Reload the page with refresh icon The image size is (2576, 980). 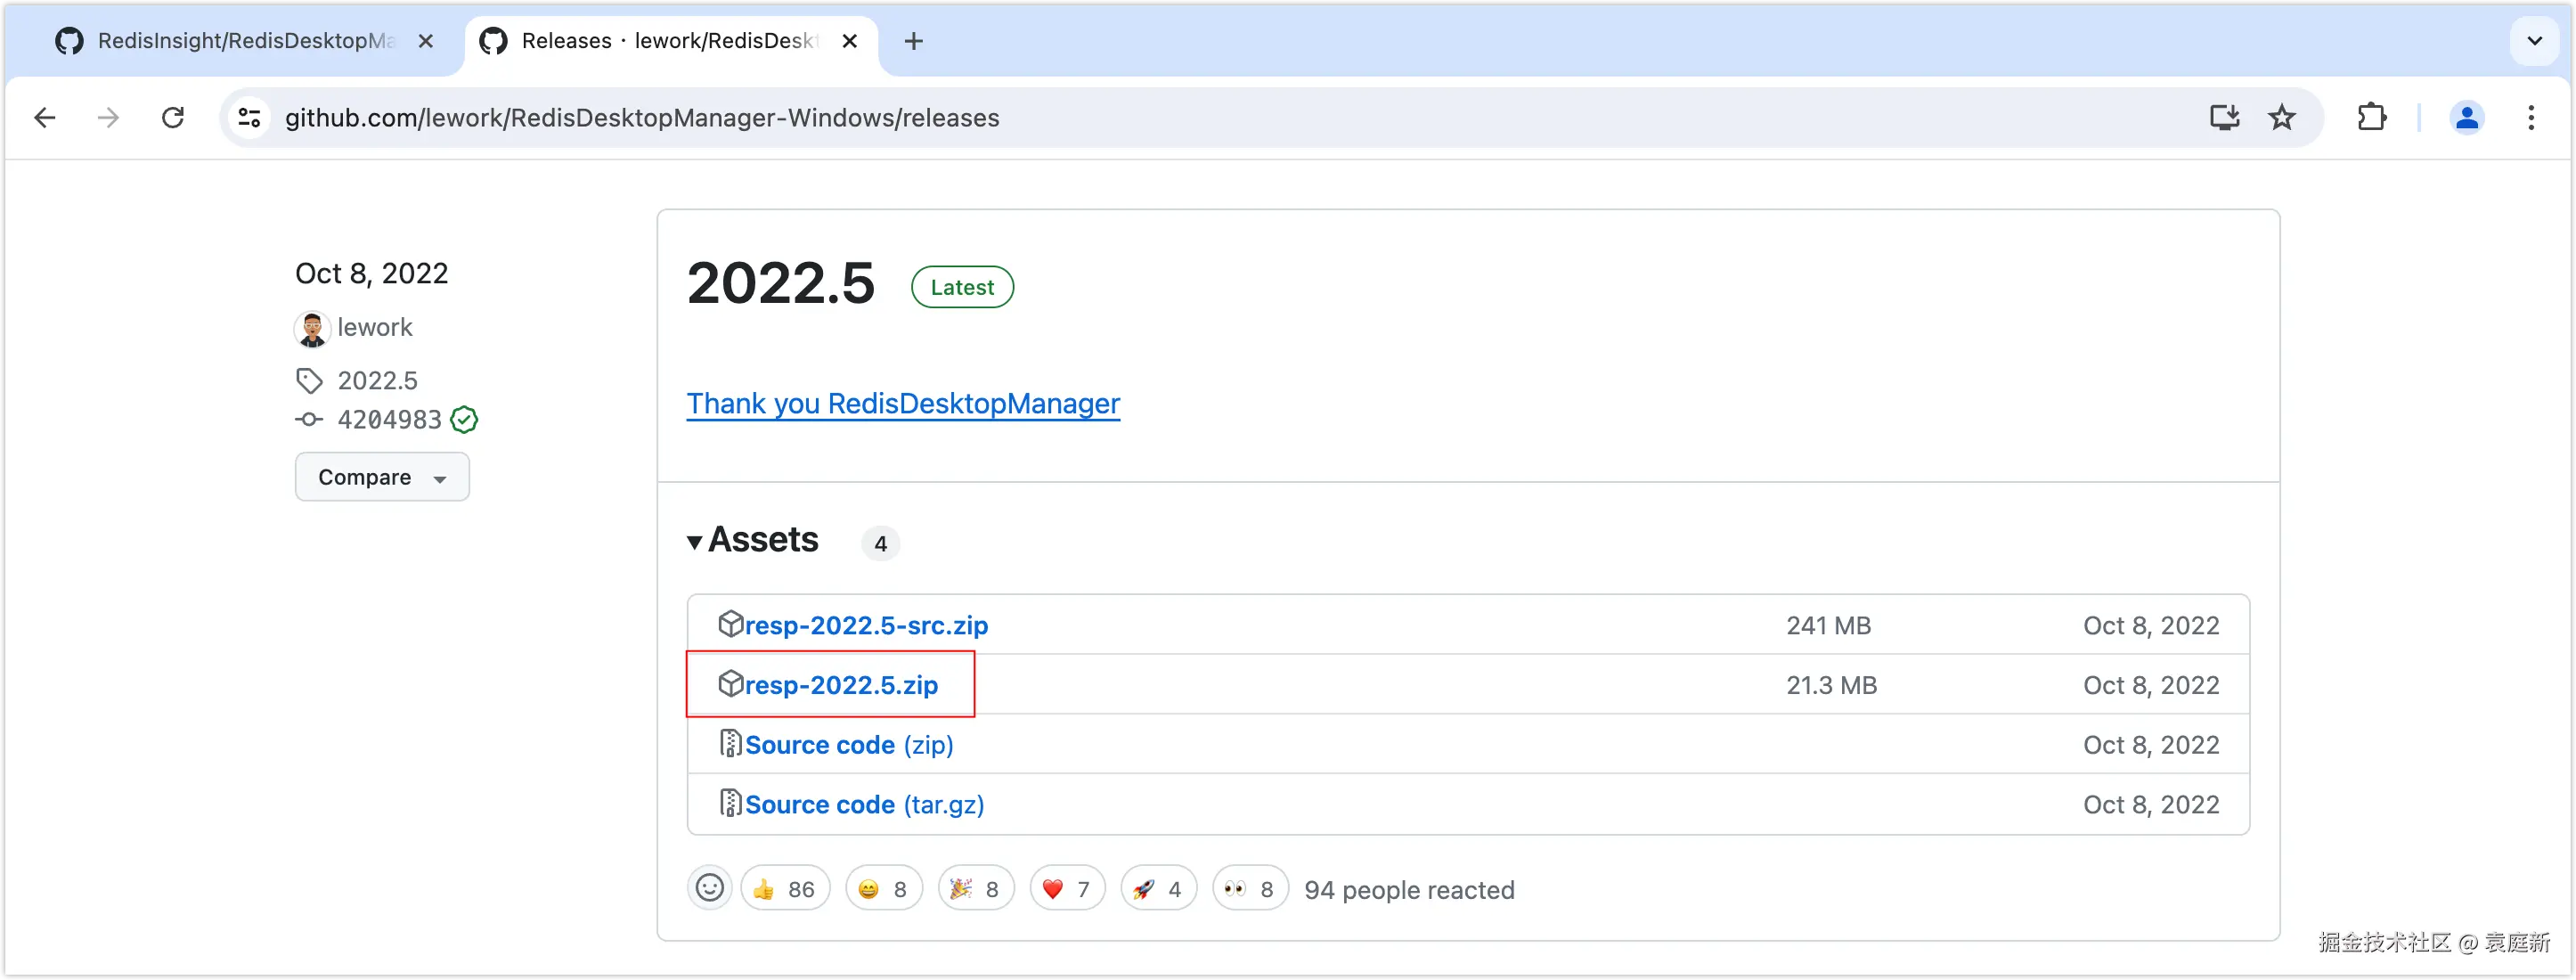point(173,118)
